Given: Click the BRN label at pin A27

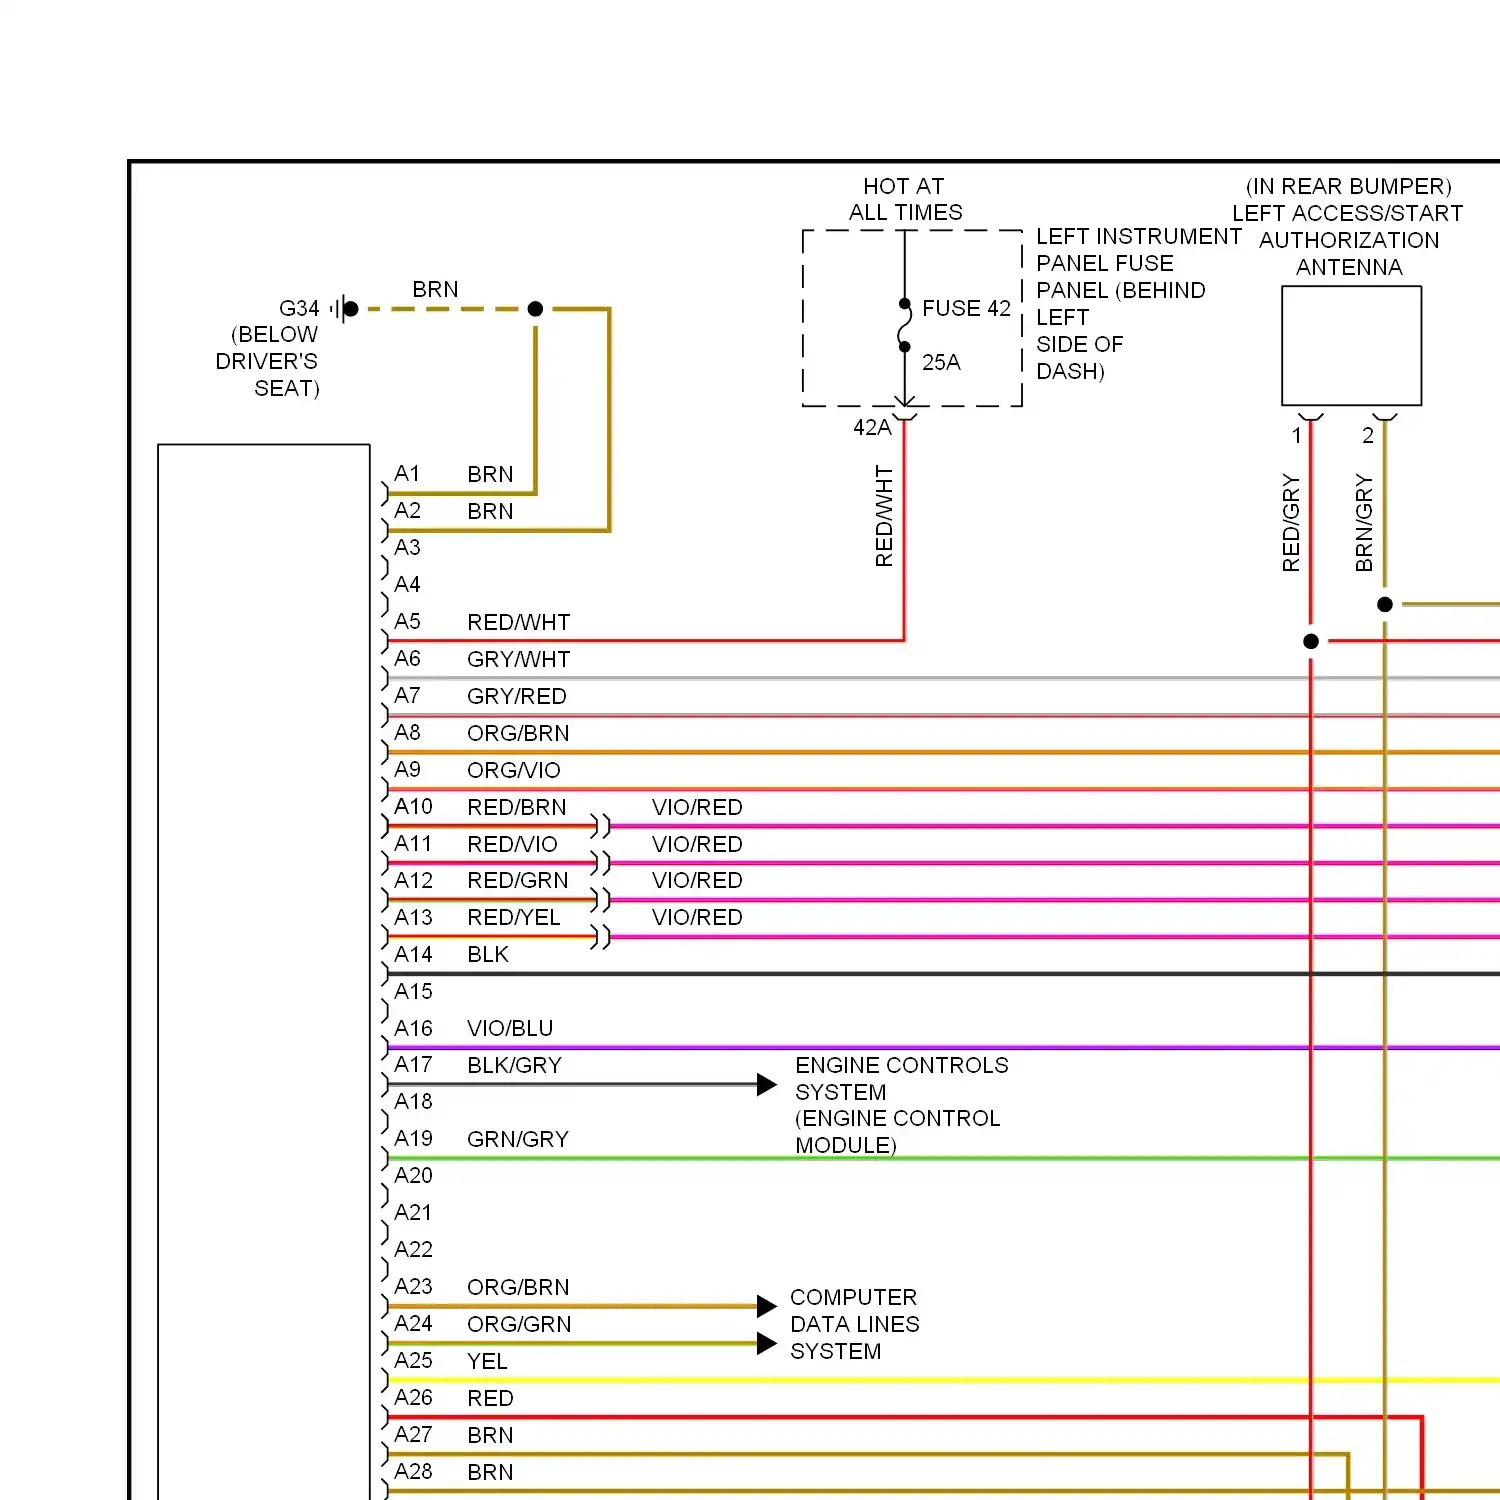Looking at the screenshot, I should coord(490,1435).
